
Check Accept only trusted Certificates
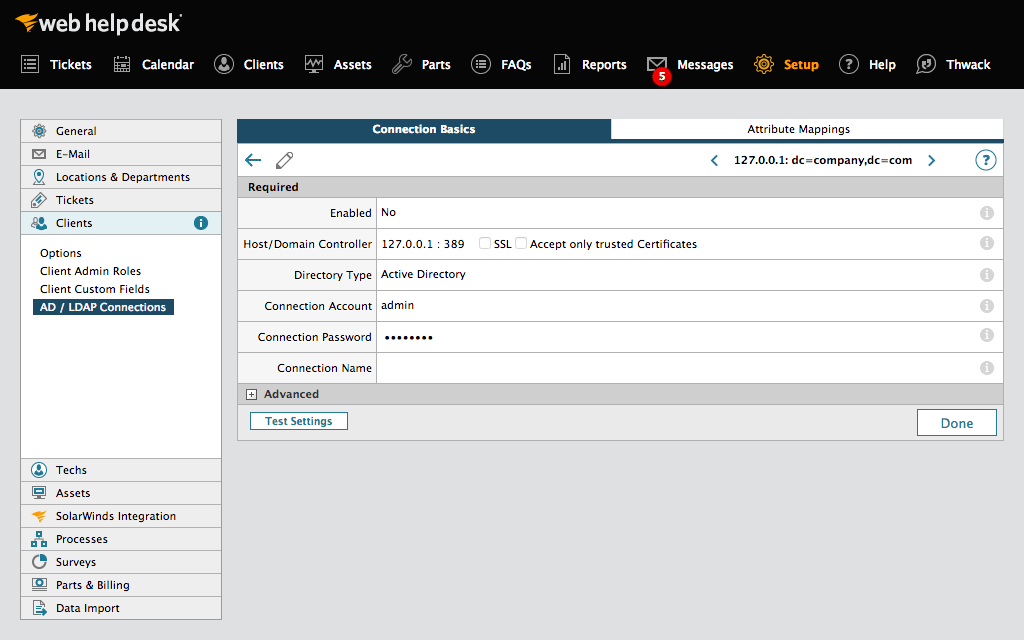pos(521,244)
